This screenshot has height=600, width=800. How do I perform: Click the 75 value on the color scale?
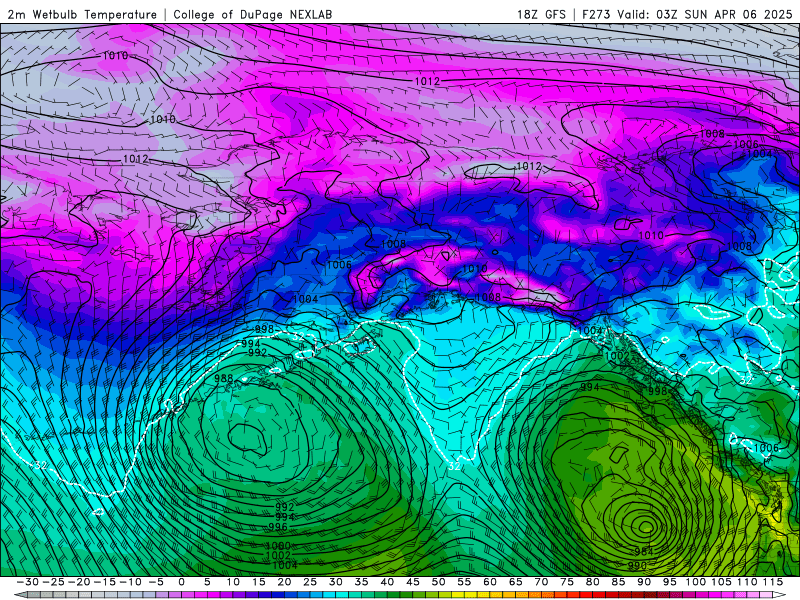point(567,582)
